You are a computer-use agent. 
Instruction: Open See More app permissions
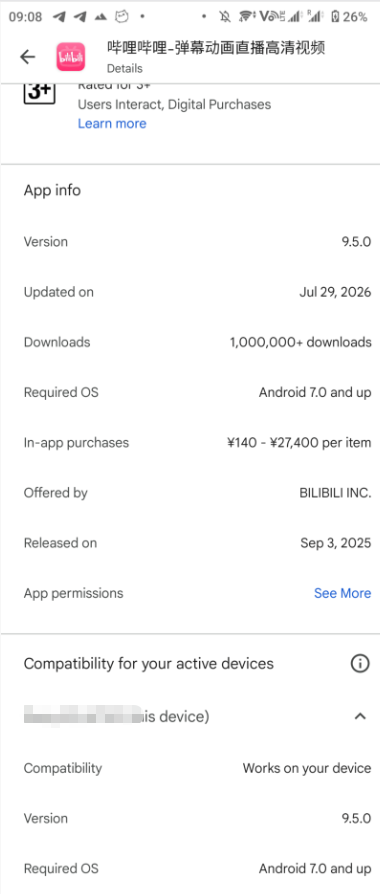pyautogui.click(x=342, y=593)
